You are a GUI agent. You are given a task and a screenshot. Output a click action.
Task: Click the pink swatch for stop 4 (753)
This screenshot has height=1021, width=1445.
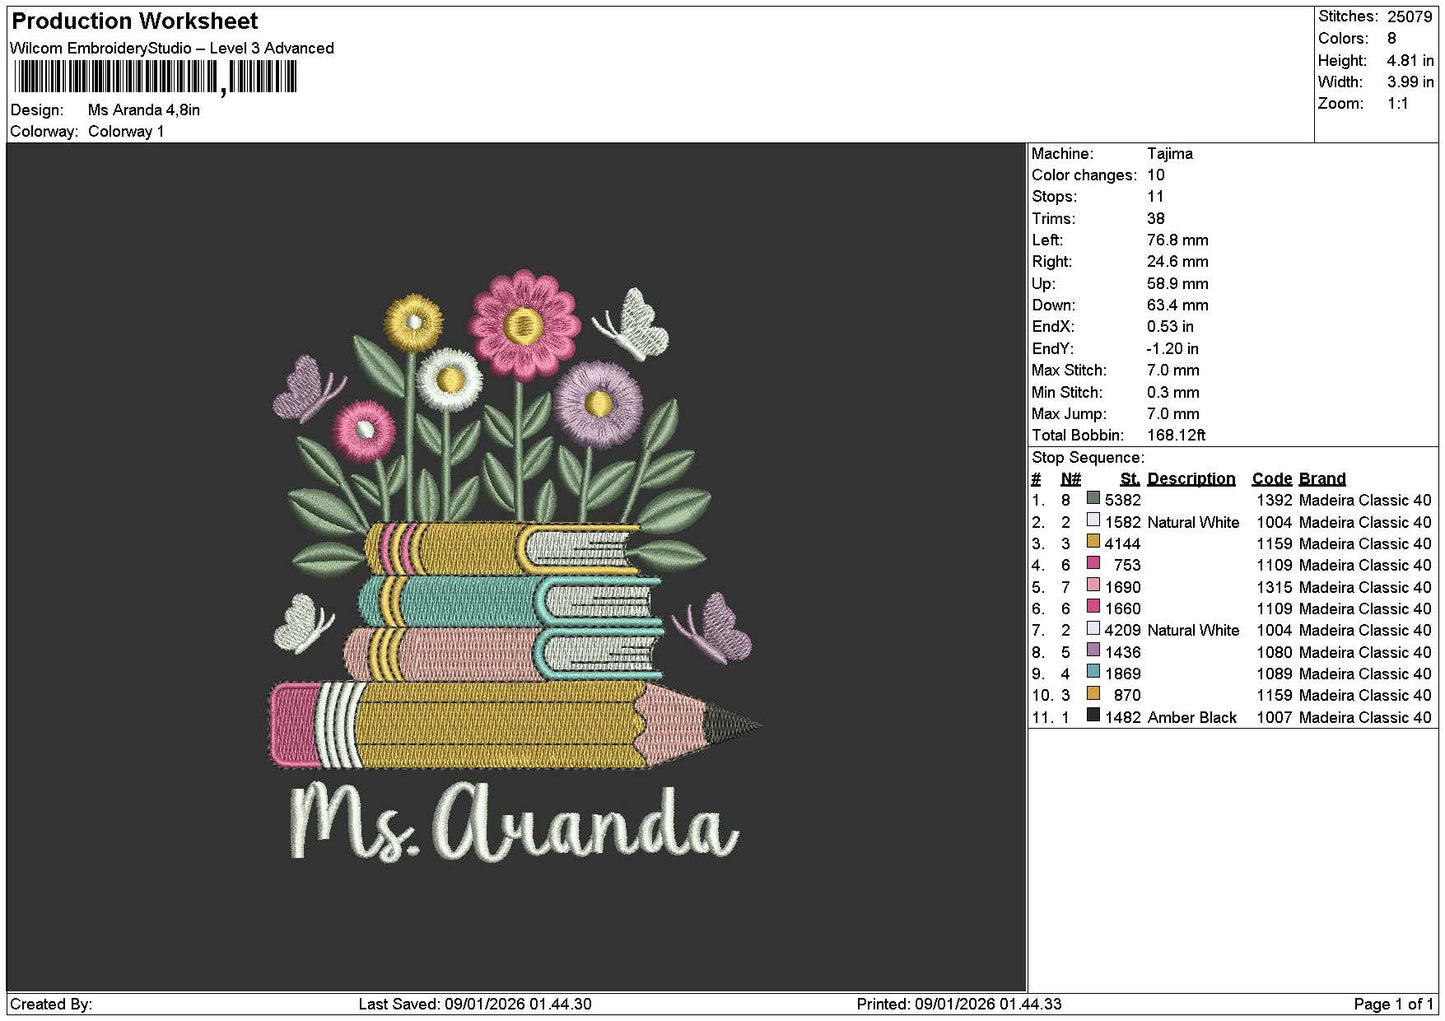1093,563
